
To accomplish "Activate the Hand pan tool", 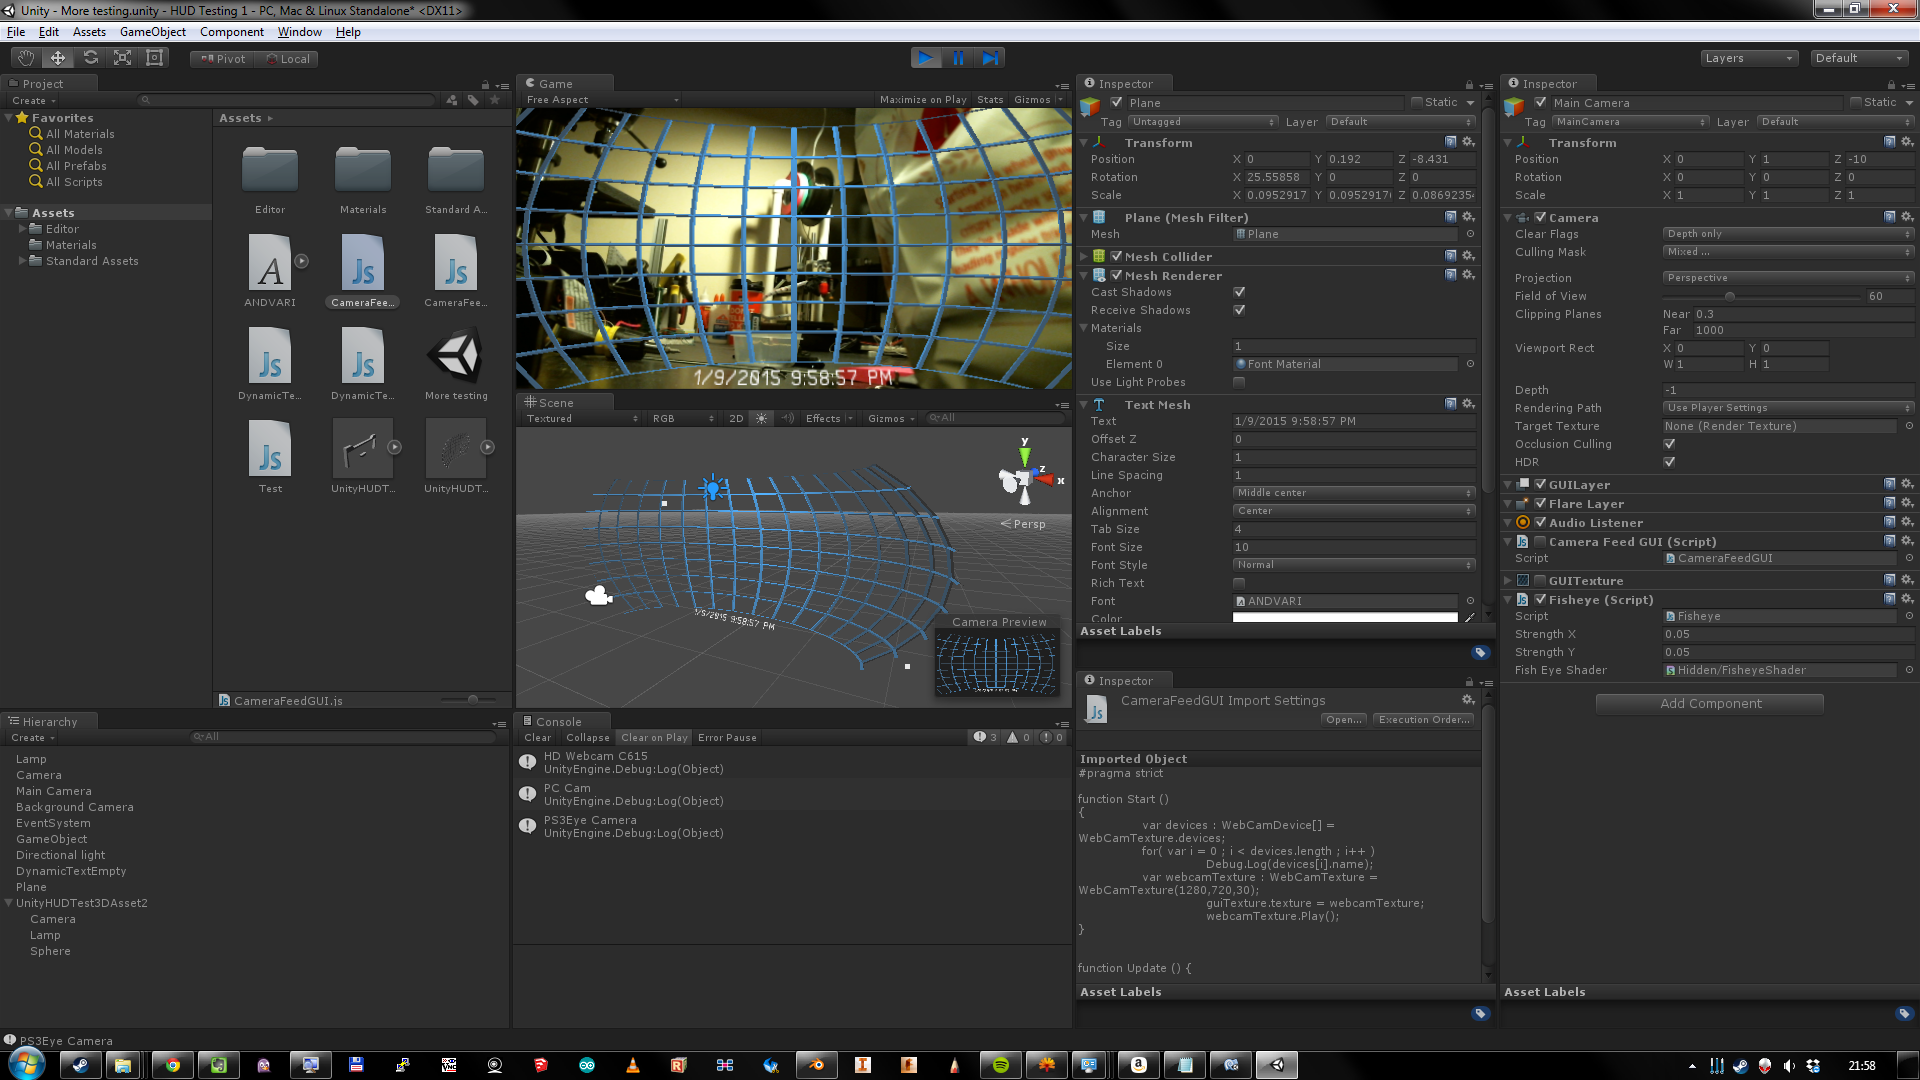I will coord(25,57).
